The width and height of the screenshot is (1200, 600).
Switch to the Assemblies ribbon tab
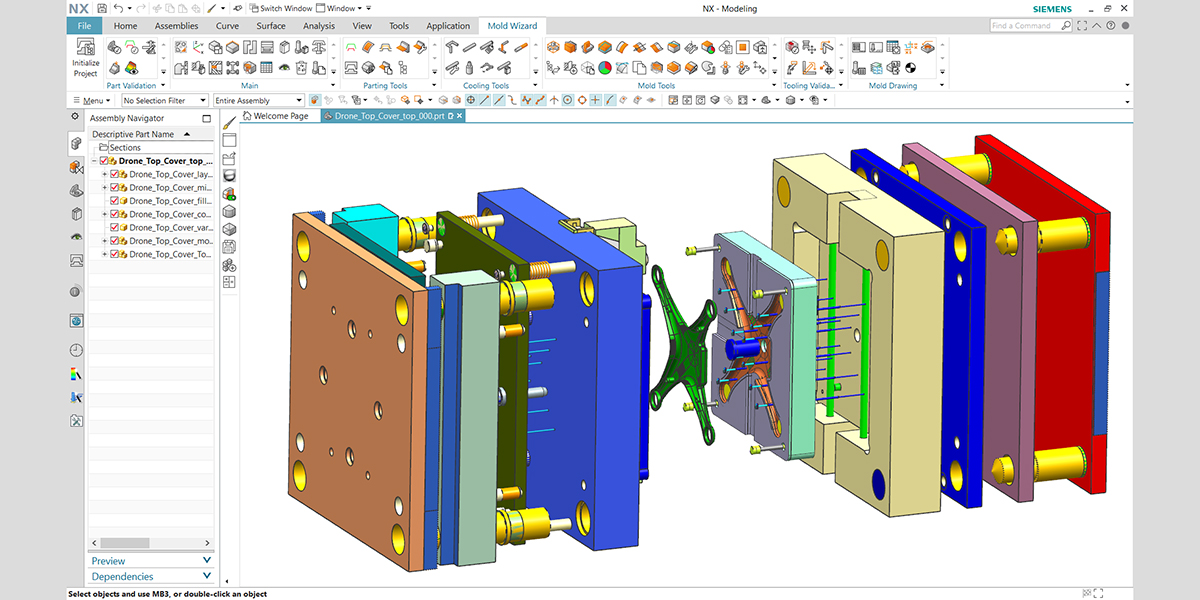pos(176,26)
